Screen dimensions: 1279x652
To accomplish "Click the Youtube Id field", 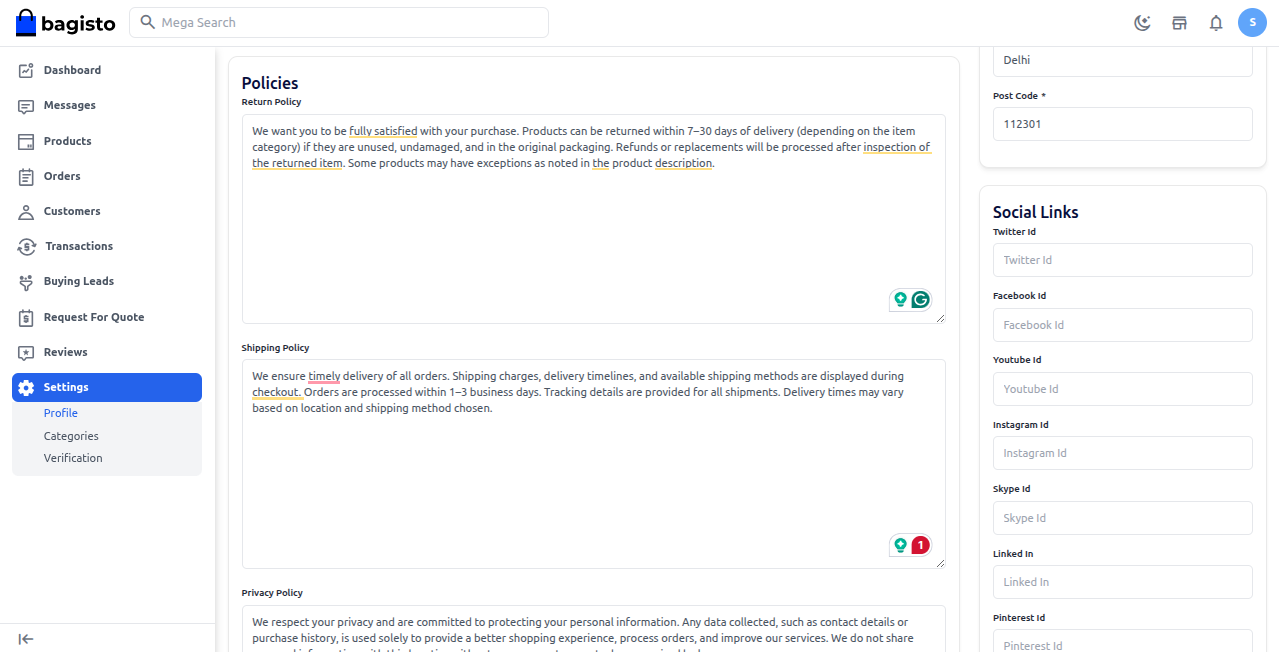I will click(x=1122, y=389).
